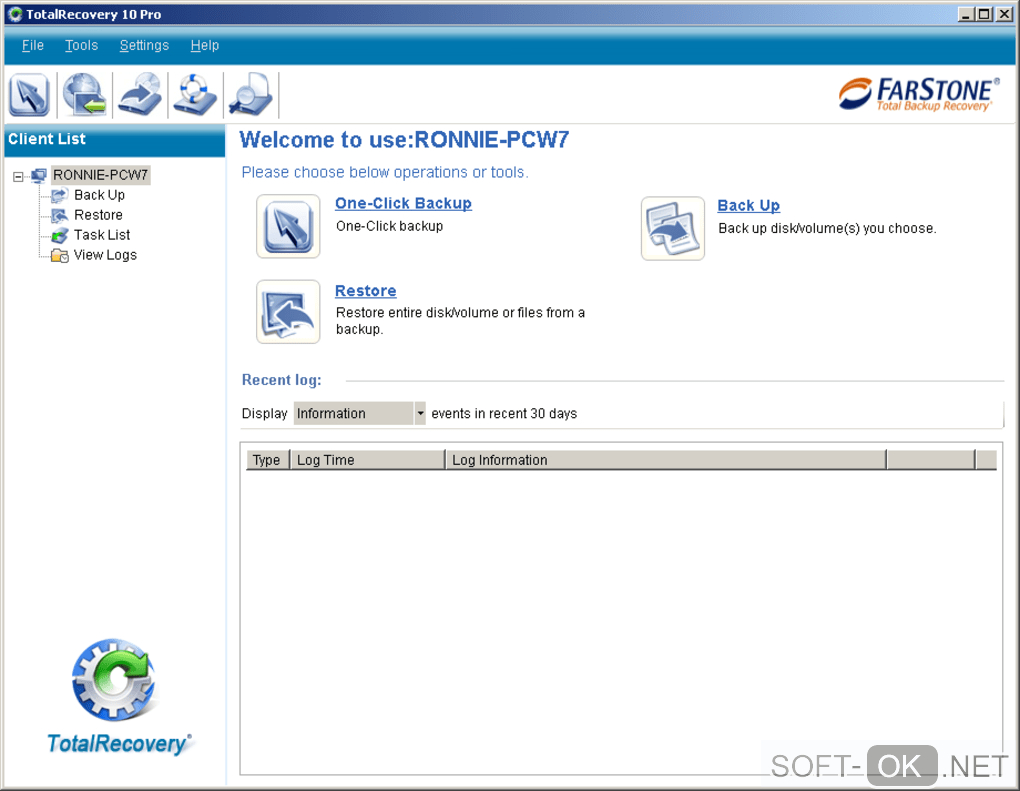Collapse the RONNIE-PCW7 tree node
Viewport: 1020px width, 791px height.
[x=18, y=176]
